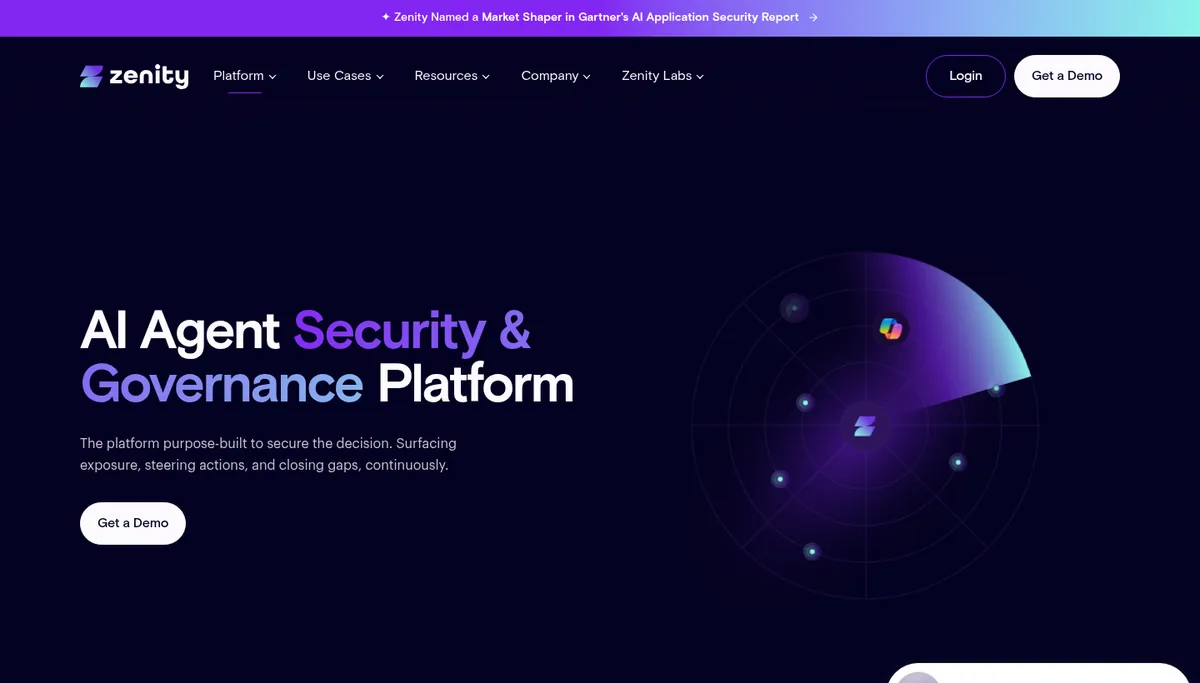Click the Get a Demo button below the hero text

click(x=133, y=523)
